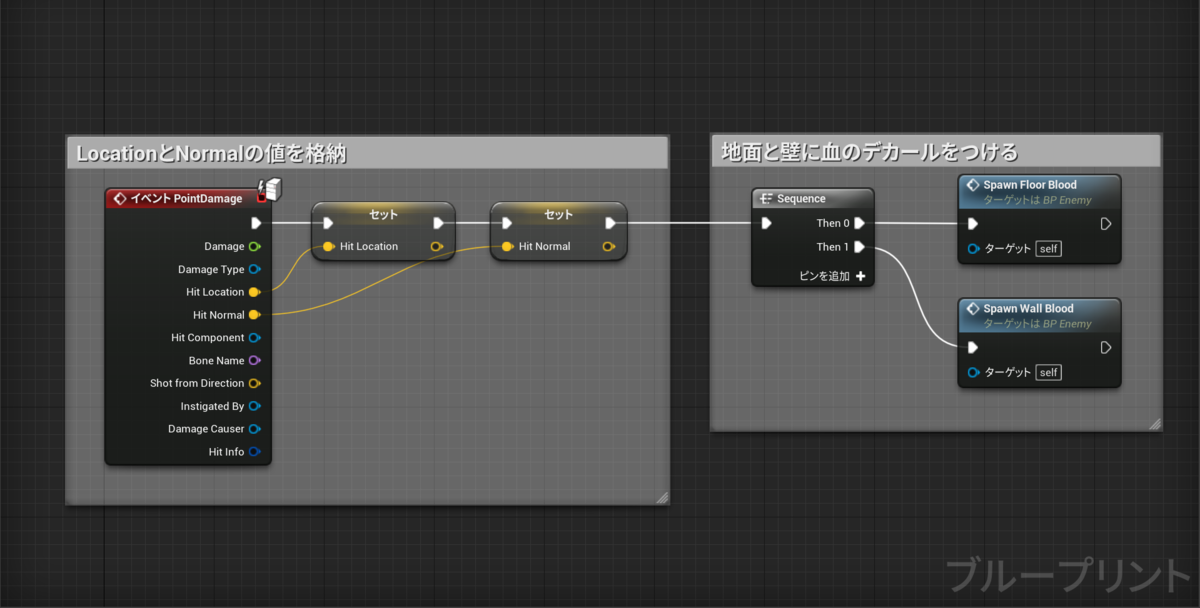The image size is (1200, 608).
Task: Click the purple Bone Name output pin
Action: point(254,360)
